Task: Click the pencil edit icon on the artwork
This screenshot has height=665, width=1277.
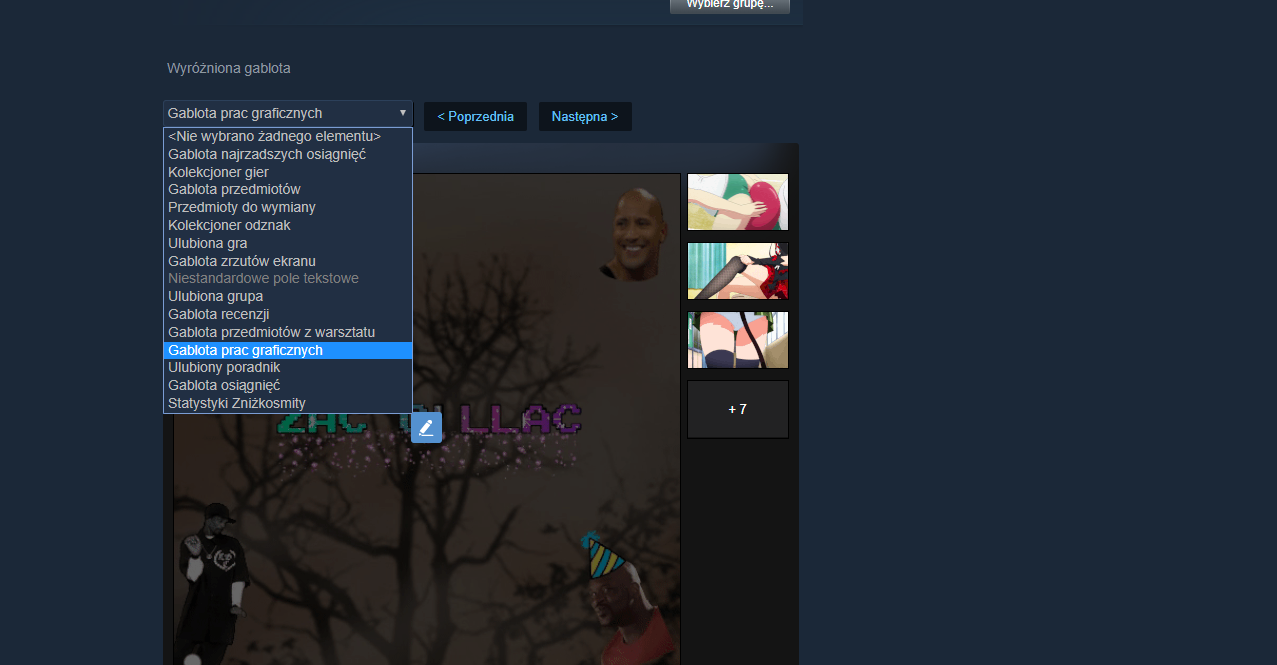Action: [x=426, y=427]
